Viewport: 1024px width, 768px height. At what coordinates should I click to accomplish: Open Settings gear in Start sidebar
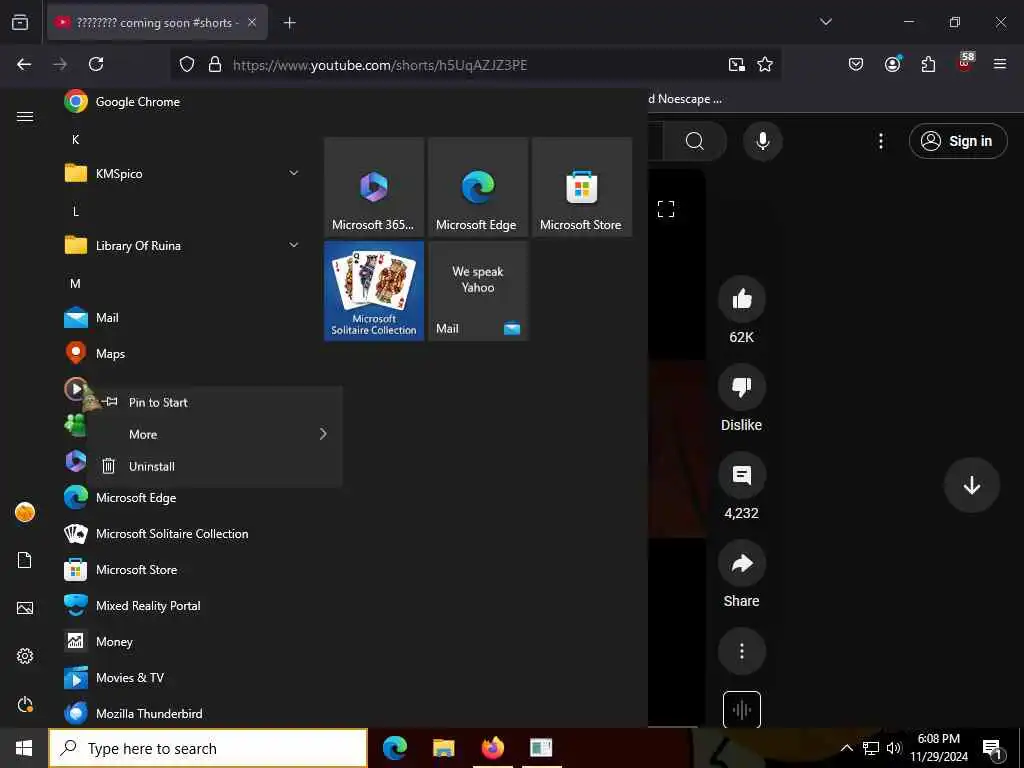(25, 656)
